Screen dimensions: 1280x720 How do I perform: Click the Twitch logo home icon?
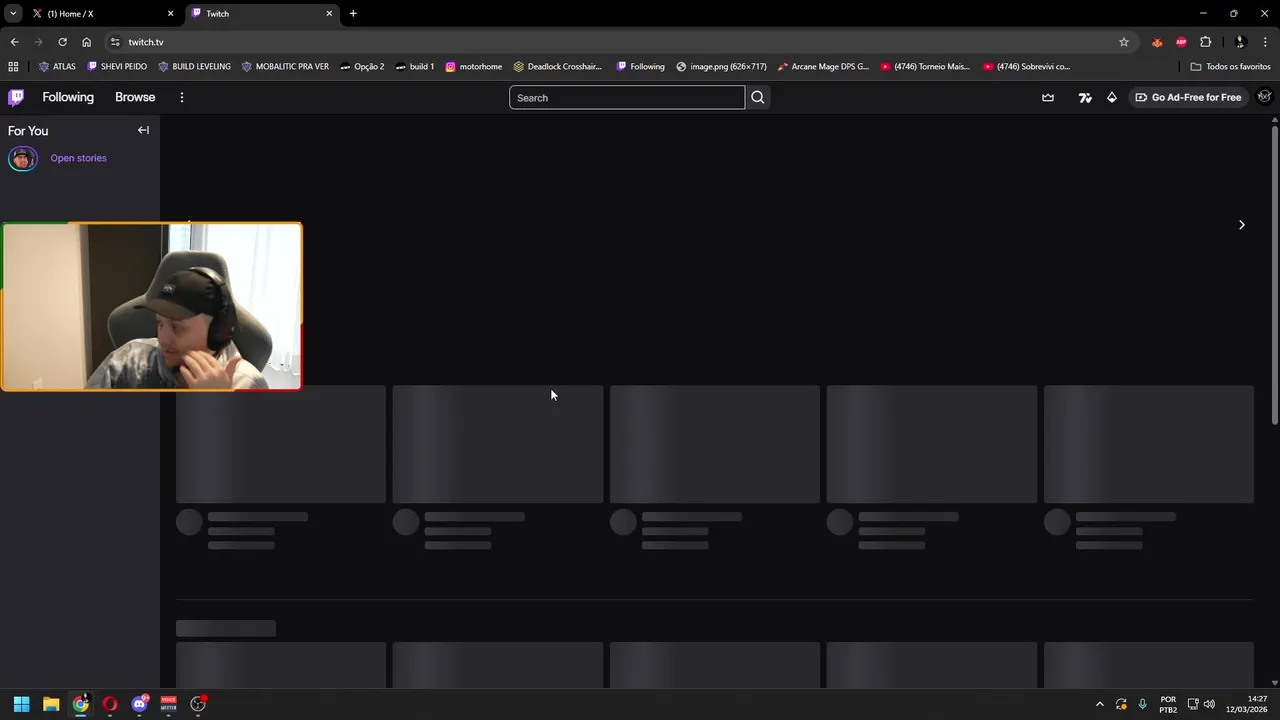coord(16,97)
